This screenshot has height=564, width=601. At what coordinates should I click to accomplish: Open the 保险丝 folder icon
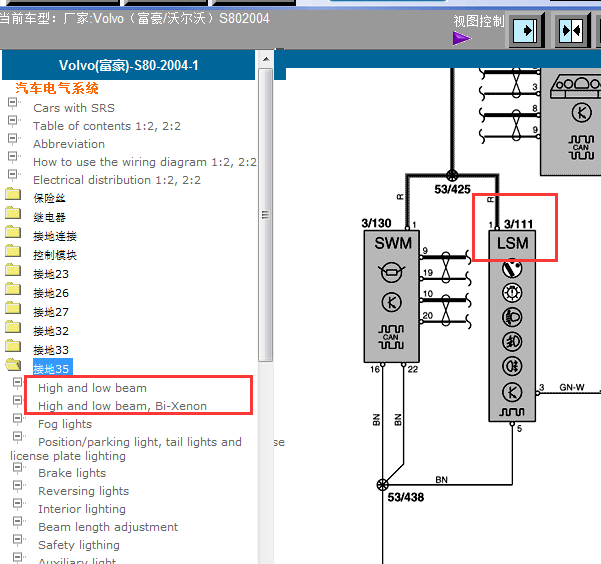click(x=13, y=194)
